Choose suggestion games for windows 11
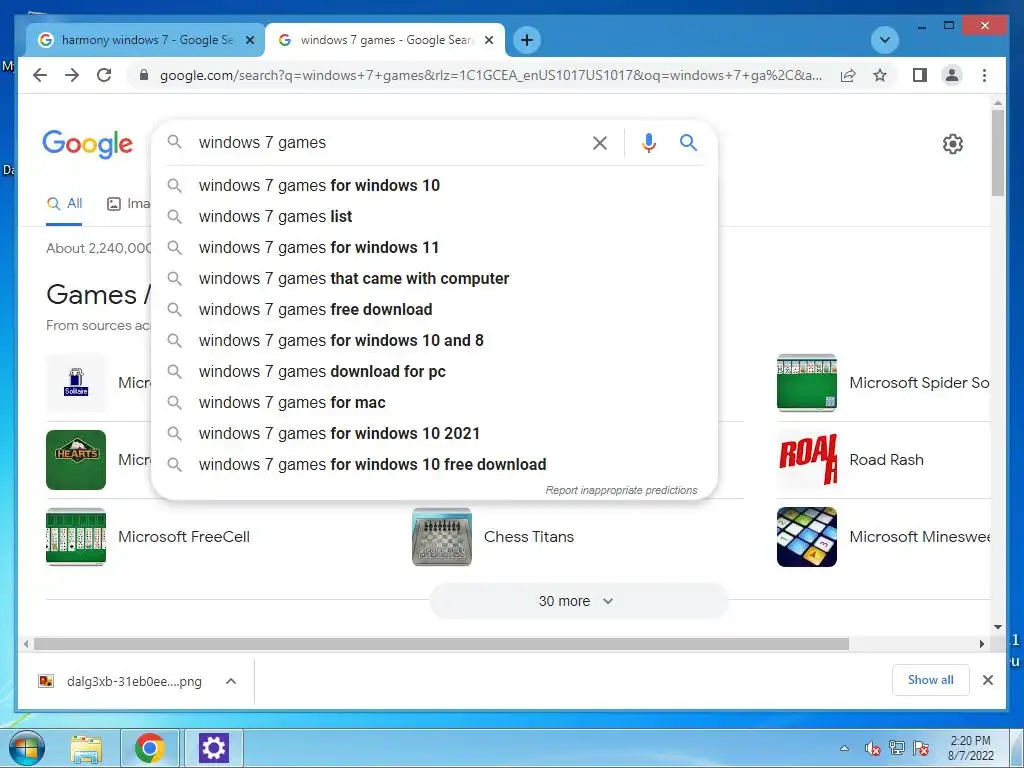Viewport: 1024px width, 768px height. 434,248
